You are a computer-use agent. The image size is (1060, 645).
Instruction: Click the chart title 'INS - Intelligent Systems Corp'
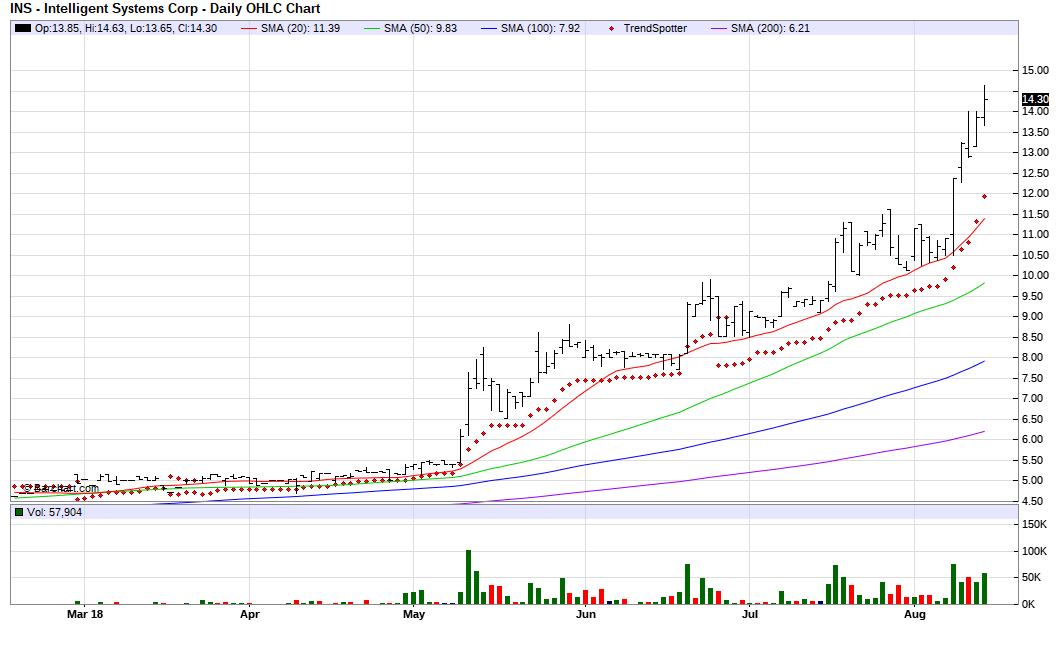click(x=104, y=9)
